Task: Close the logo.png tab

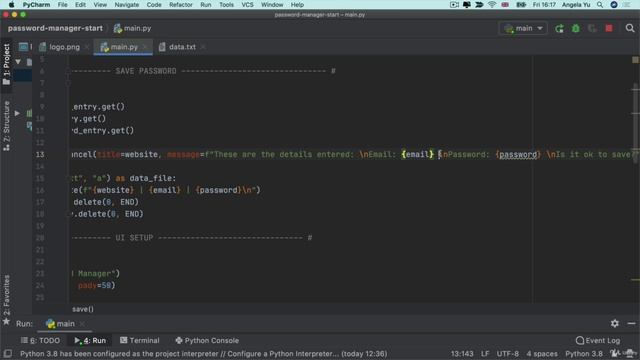Action: (87, 47)
